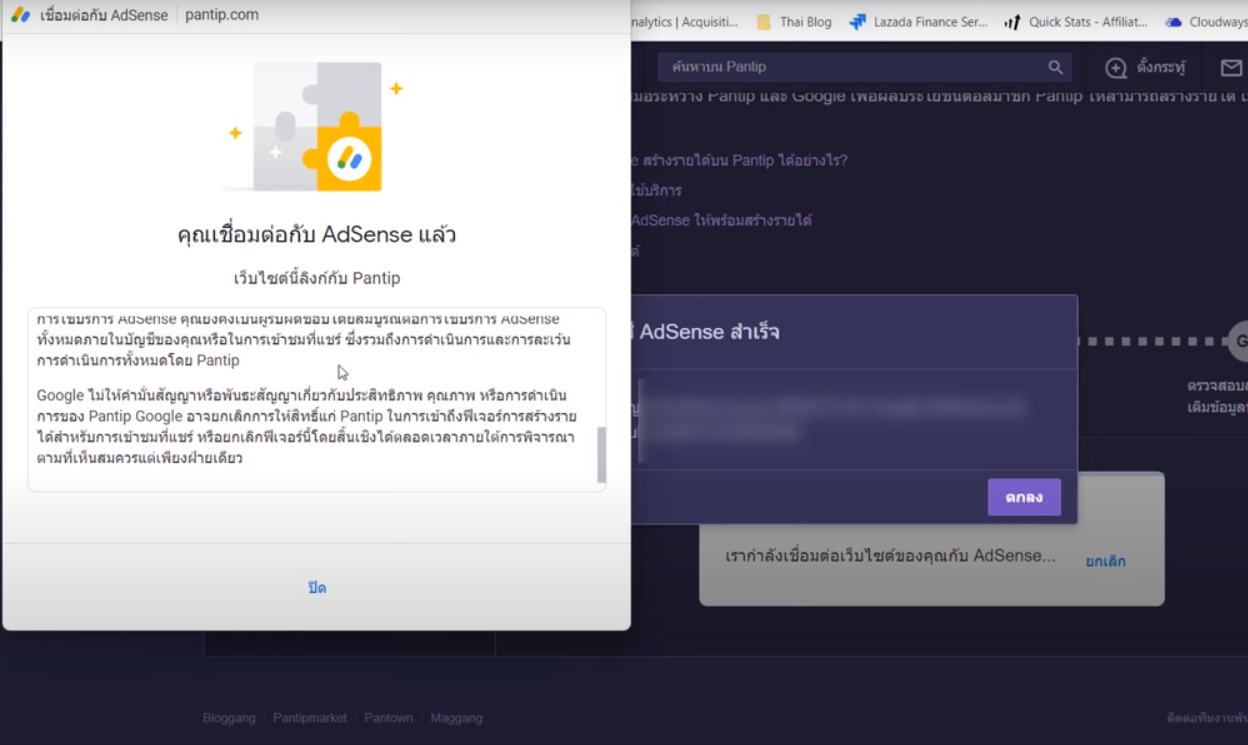Screen dimensions: 1248x745
Task: Click link สร้างรายได้บน Pantip ได้อย่างไร?
Action: 740,160
